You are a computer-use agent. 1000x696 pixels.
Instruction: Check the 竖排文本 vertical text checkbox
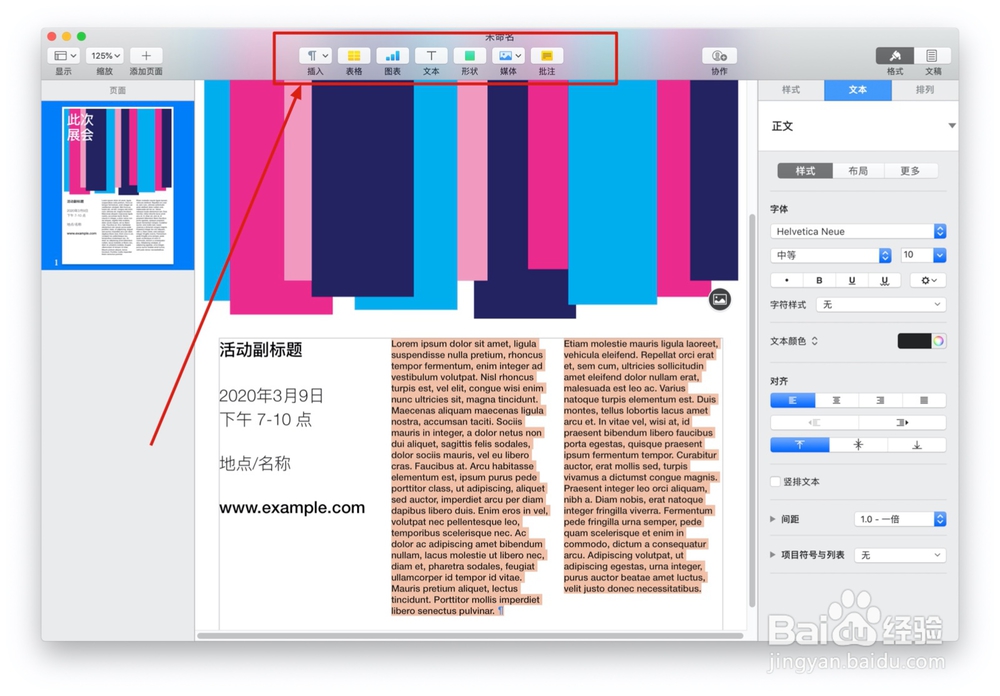tap(774, 481)
